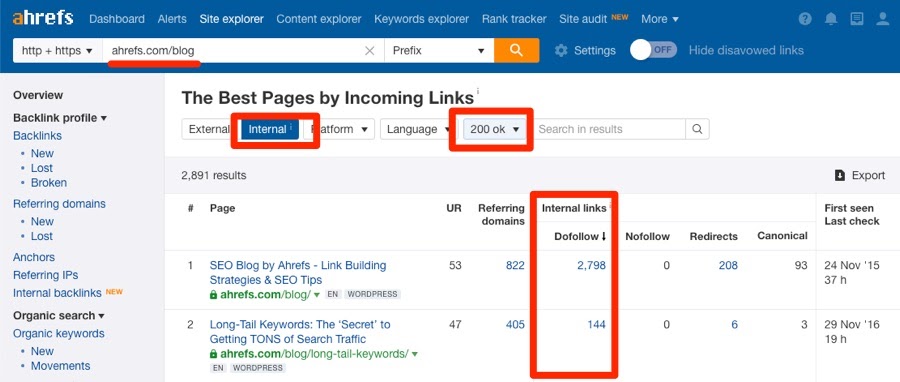900x382 pixels.
Task: Click the Ahrefs logo
Action: coord(43,18)
